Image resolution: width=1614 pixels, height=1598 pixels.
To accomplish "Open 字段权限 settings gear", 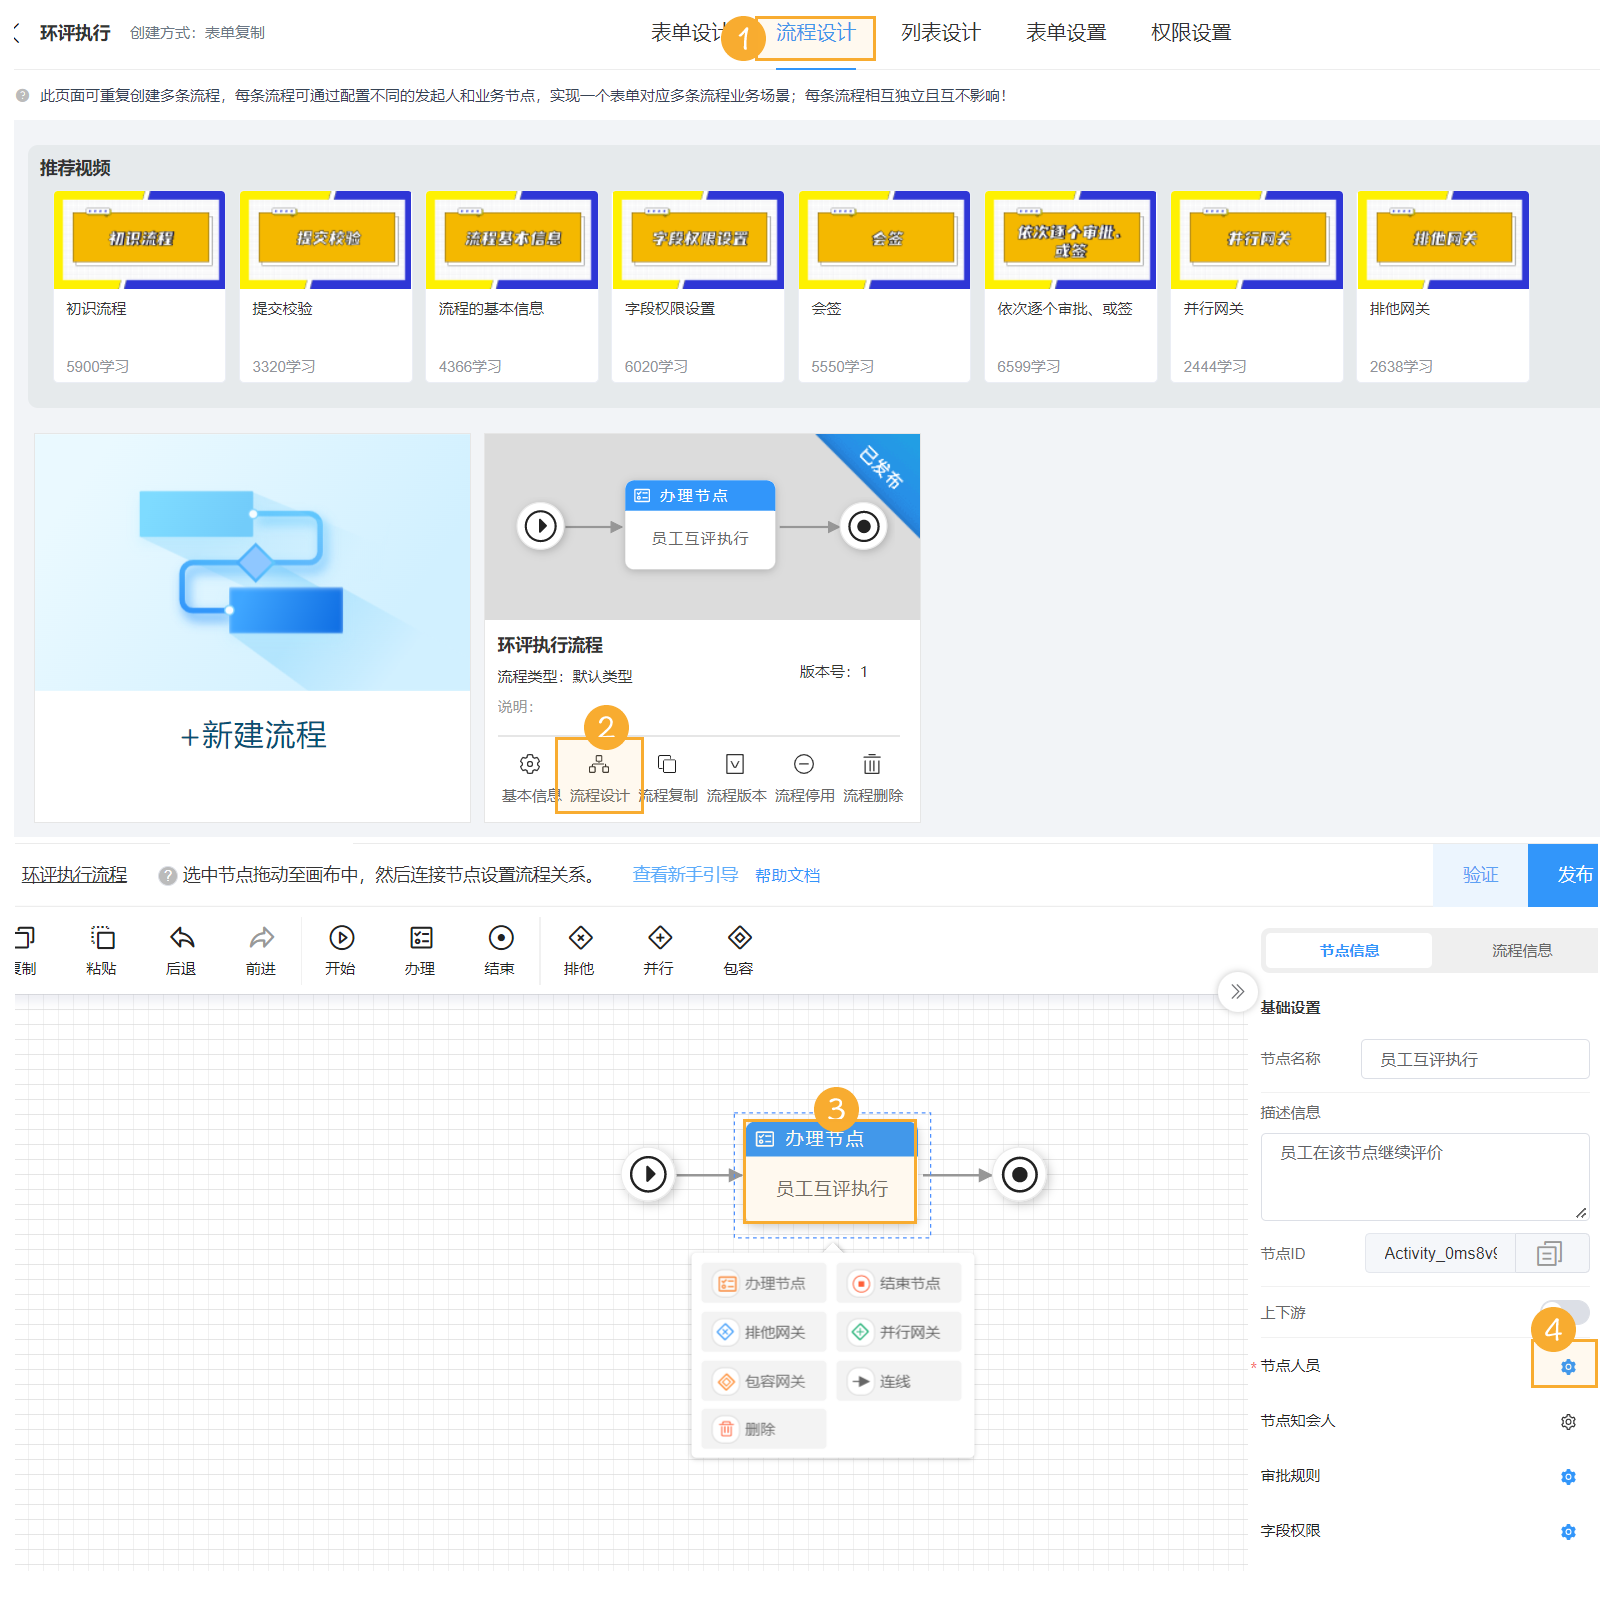I will (x=1568, y=1530).
